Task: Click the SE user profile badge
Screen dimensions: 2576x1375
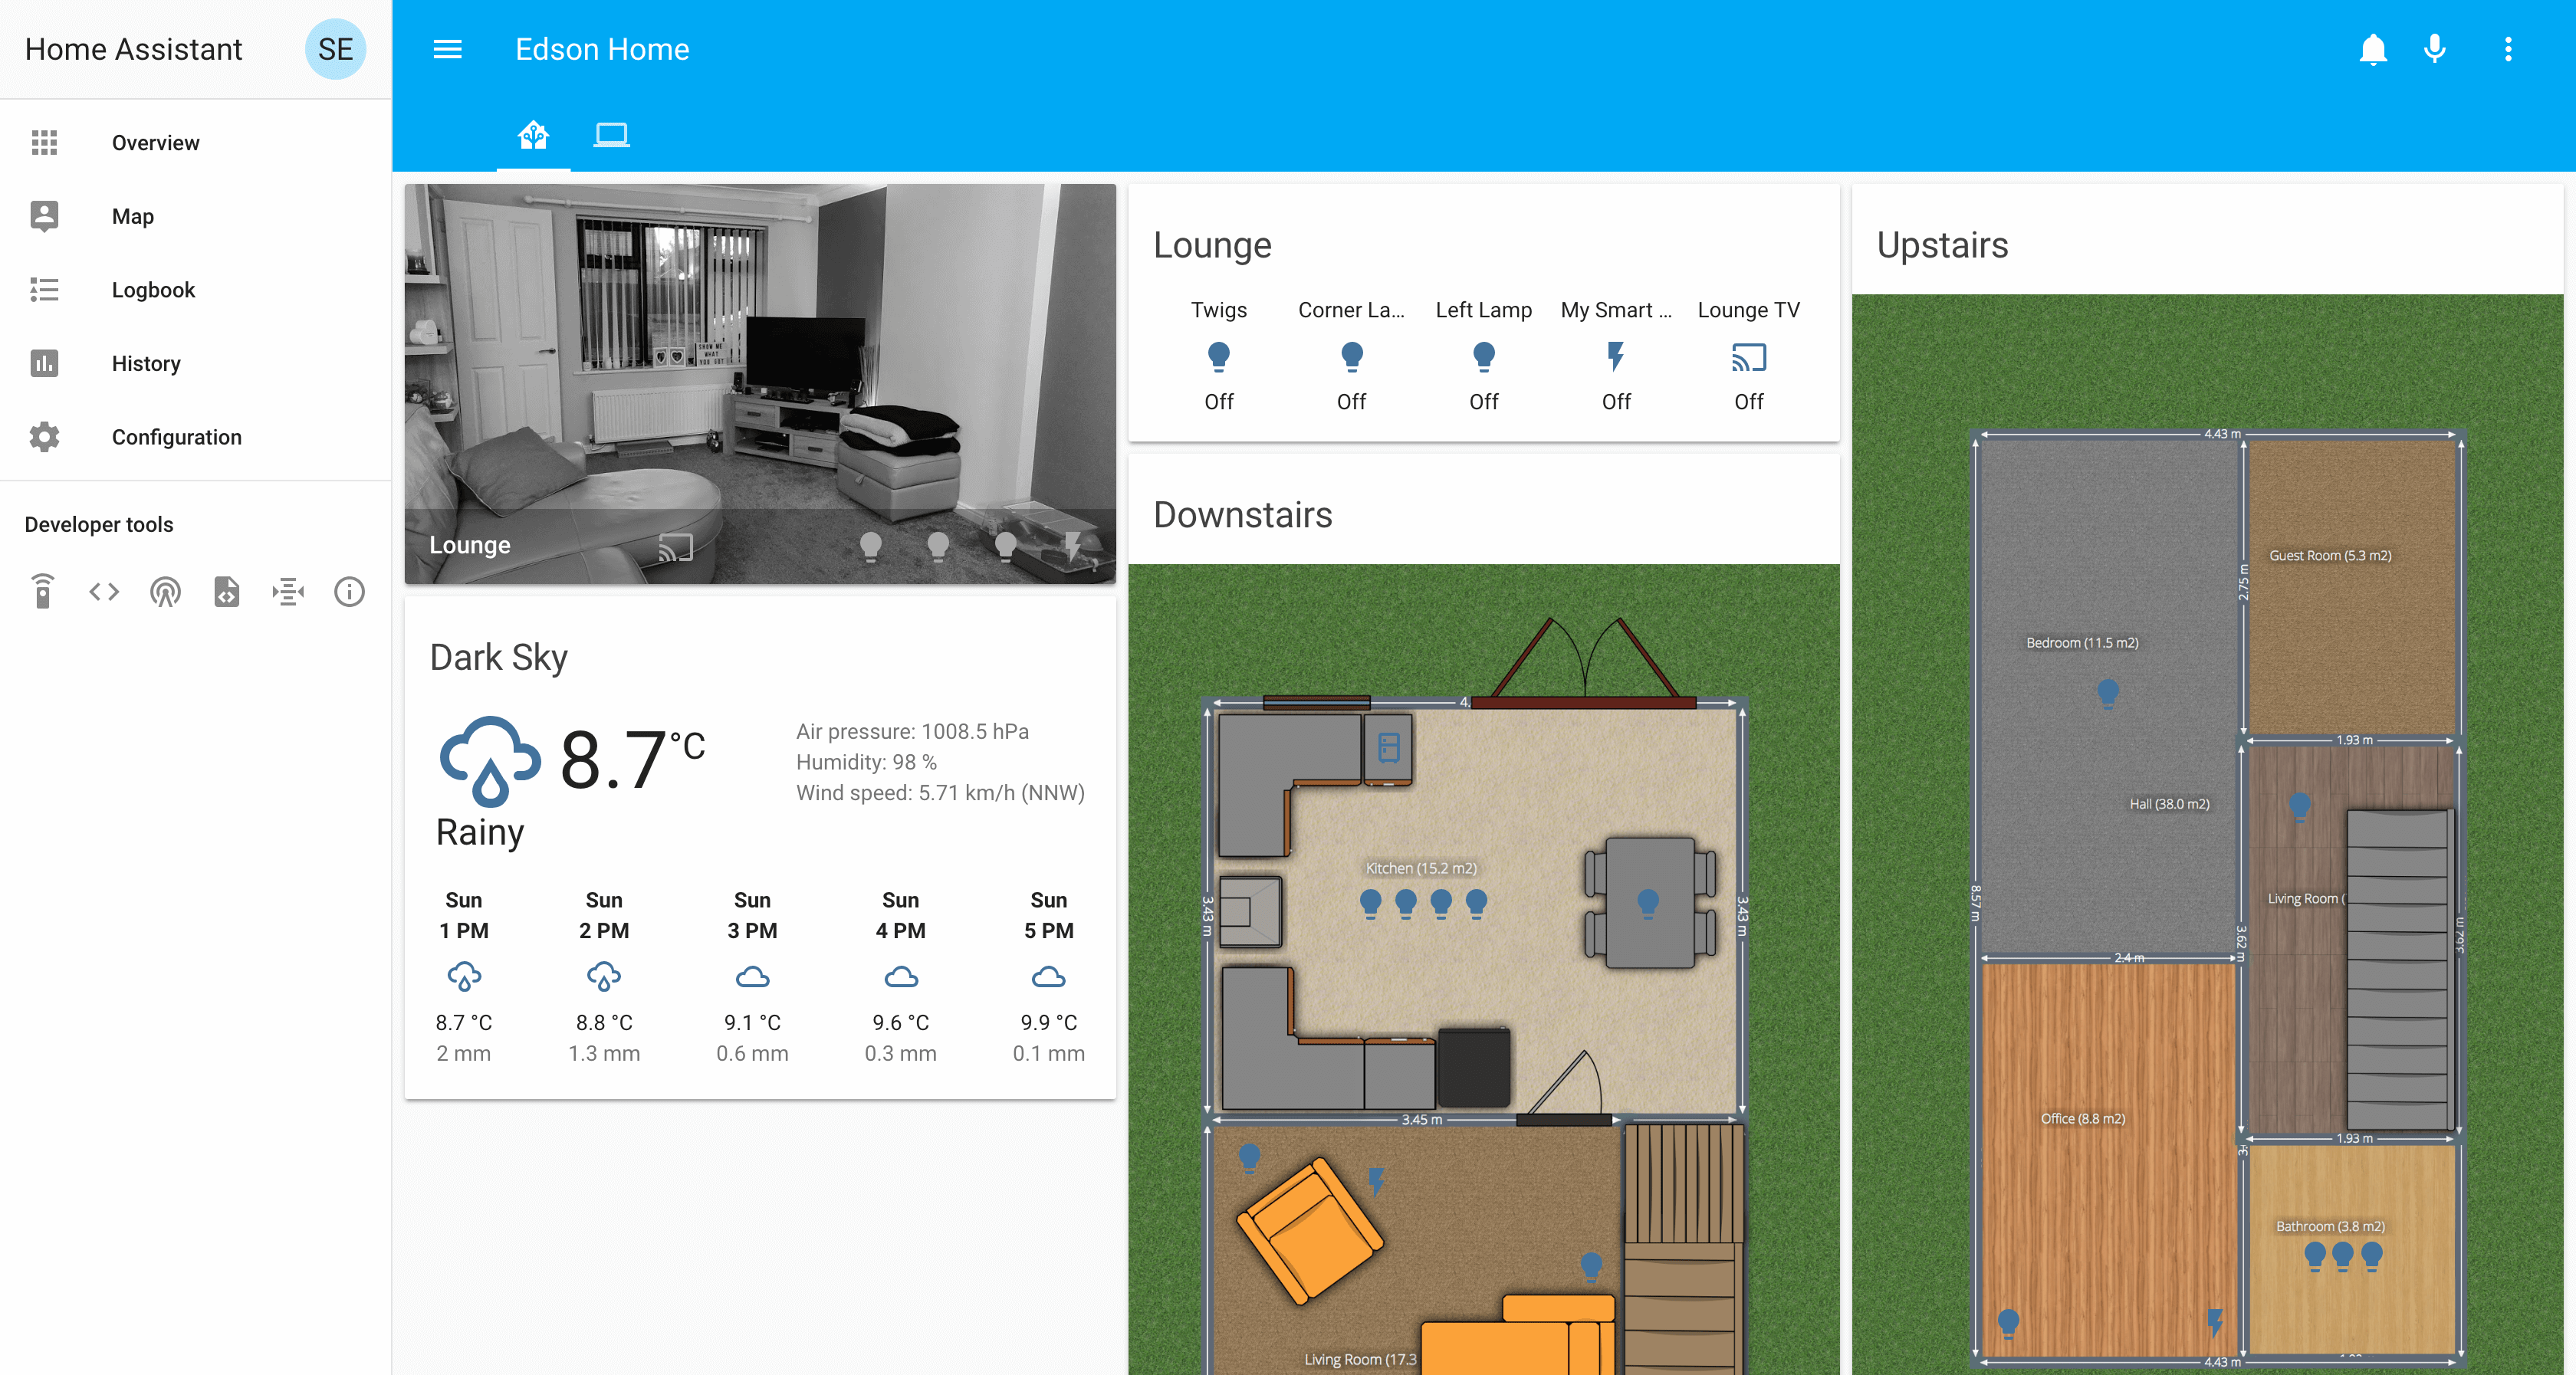Action: pyautogui.click(x=335, y=49)
